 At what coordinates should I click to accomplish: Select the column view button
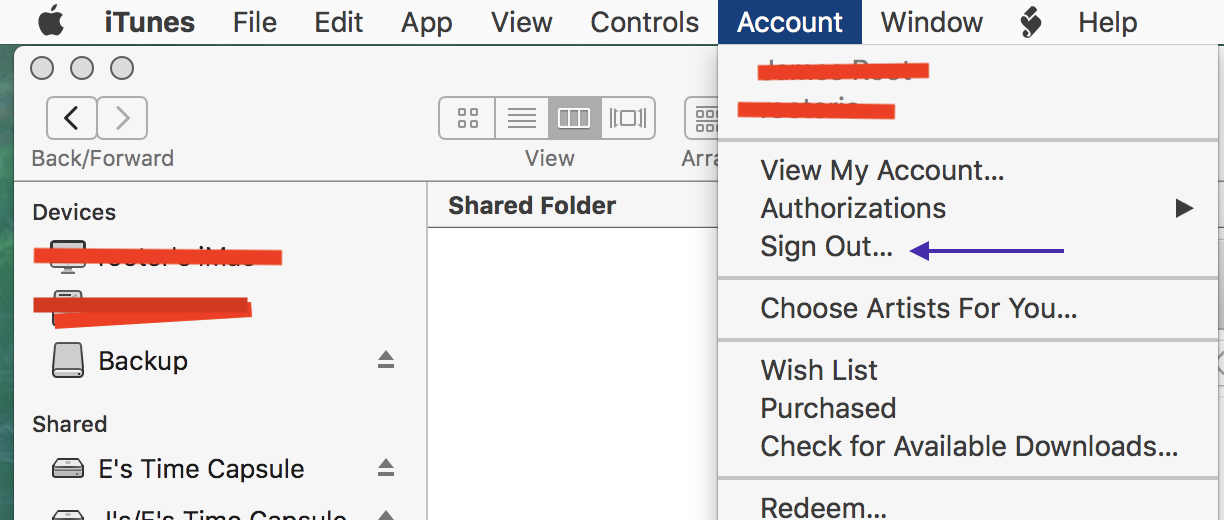574,118
